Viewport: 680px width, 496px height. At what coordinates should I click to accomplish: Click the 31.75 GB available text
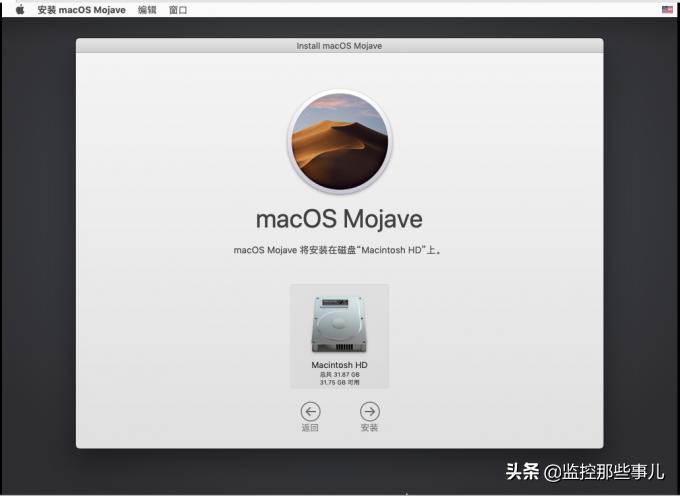click(340, 382)
